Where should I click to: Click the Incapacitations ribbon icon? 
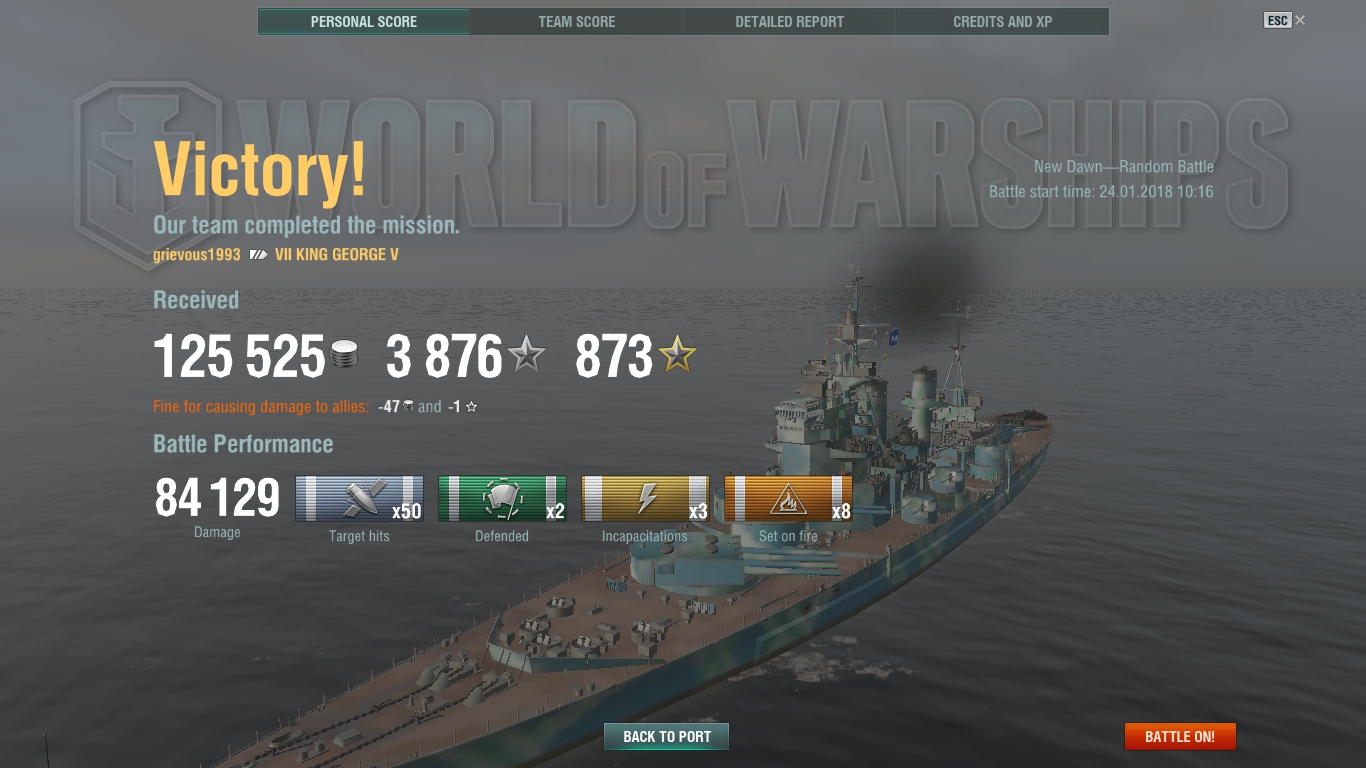[x=645, y=499]
